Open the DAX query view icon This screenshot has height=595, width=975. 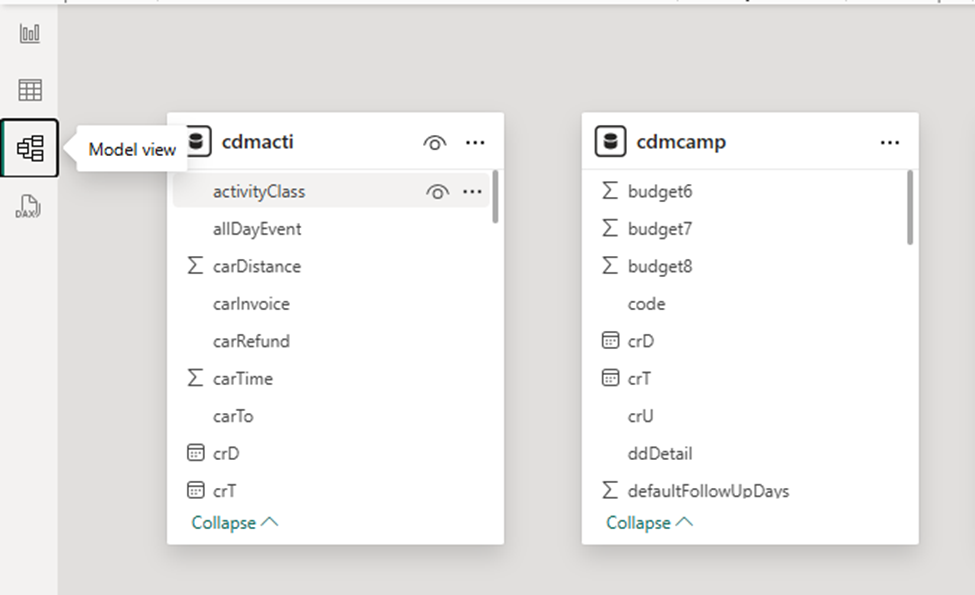click(x=30, y=207)
